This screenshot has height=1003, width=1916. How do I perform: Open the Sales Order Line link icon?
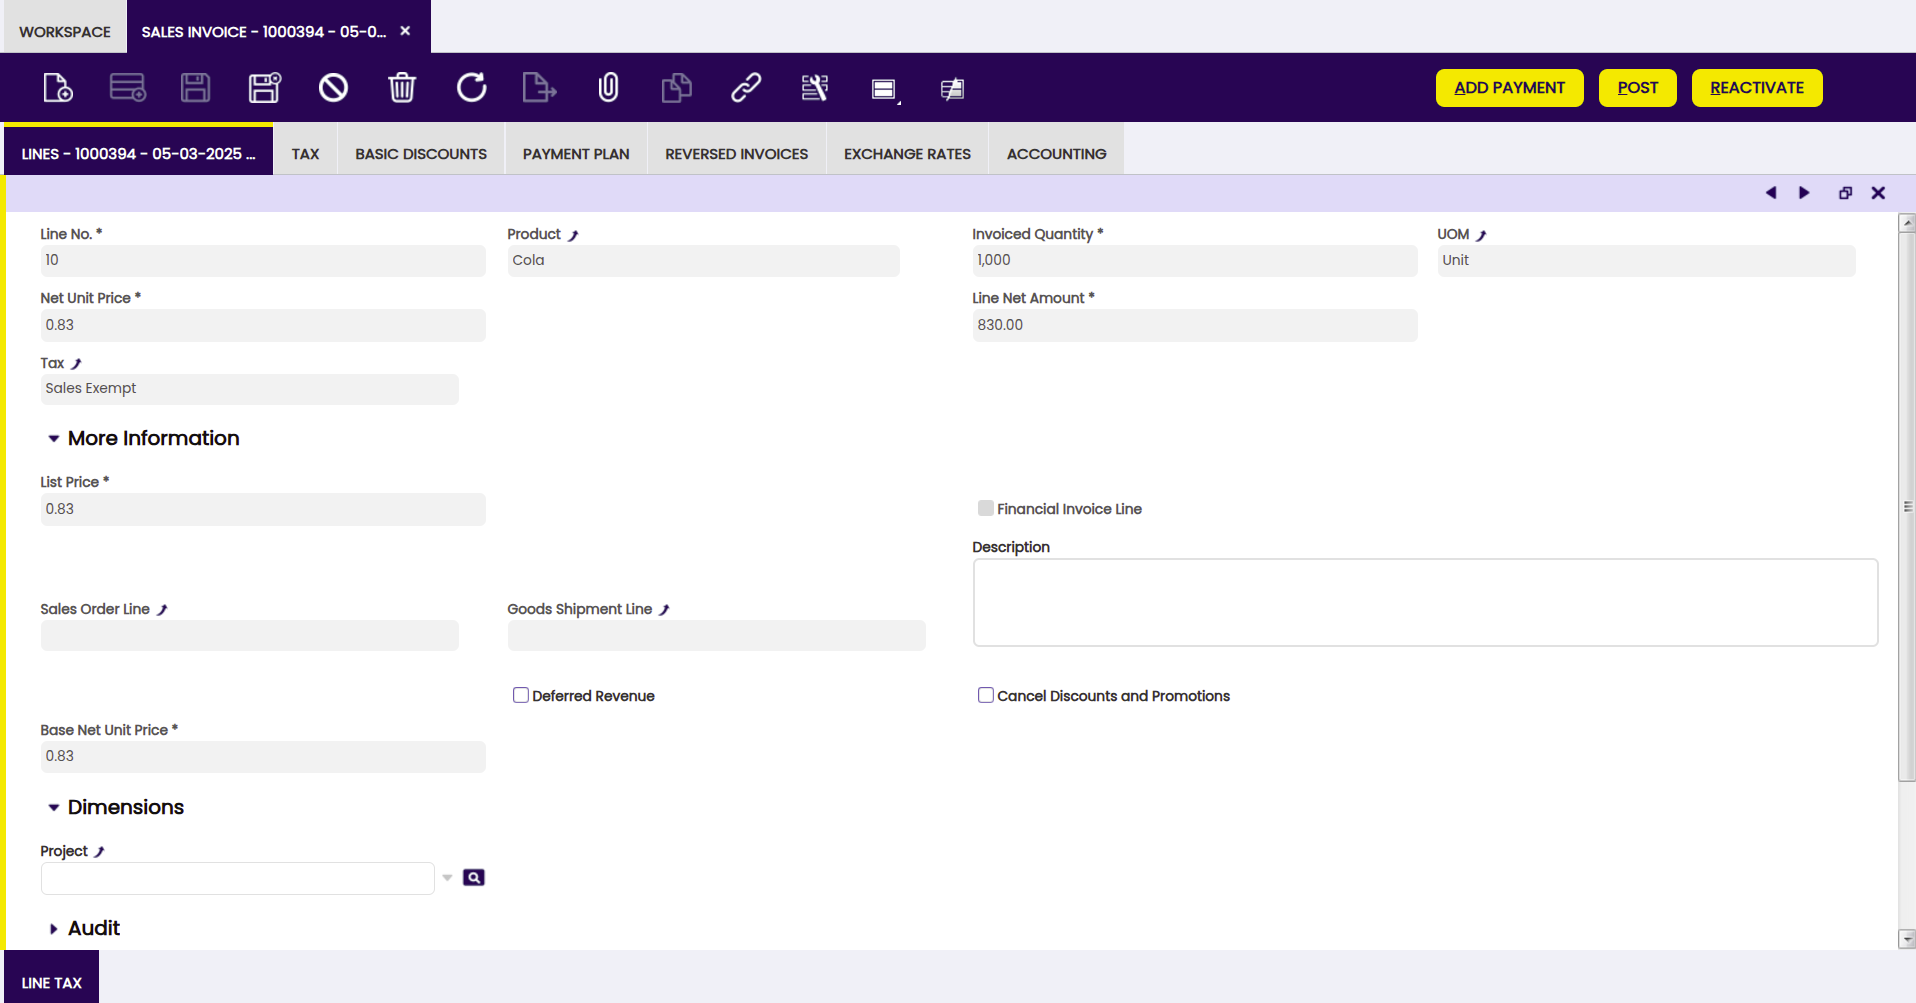162,610
